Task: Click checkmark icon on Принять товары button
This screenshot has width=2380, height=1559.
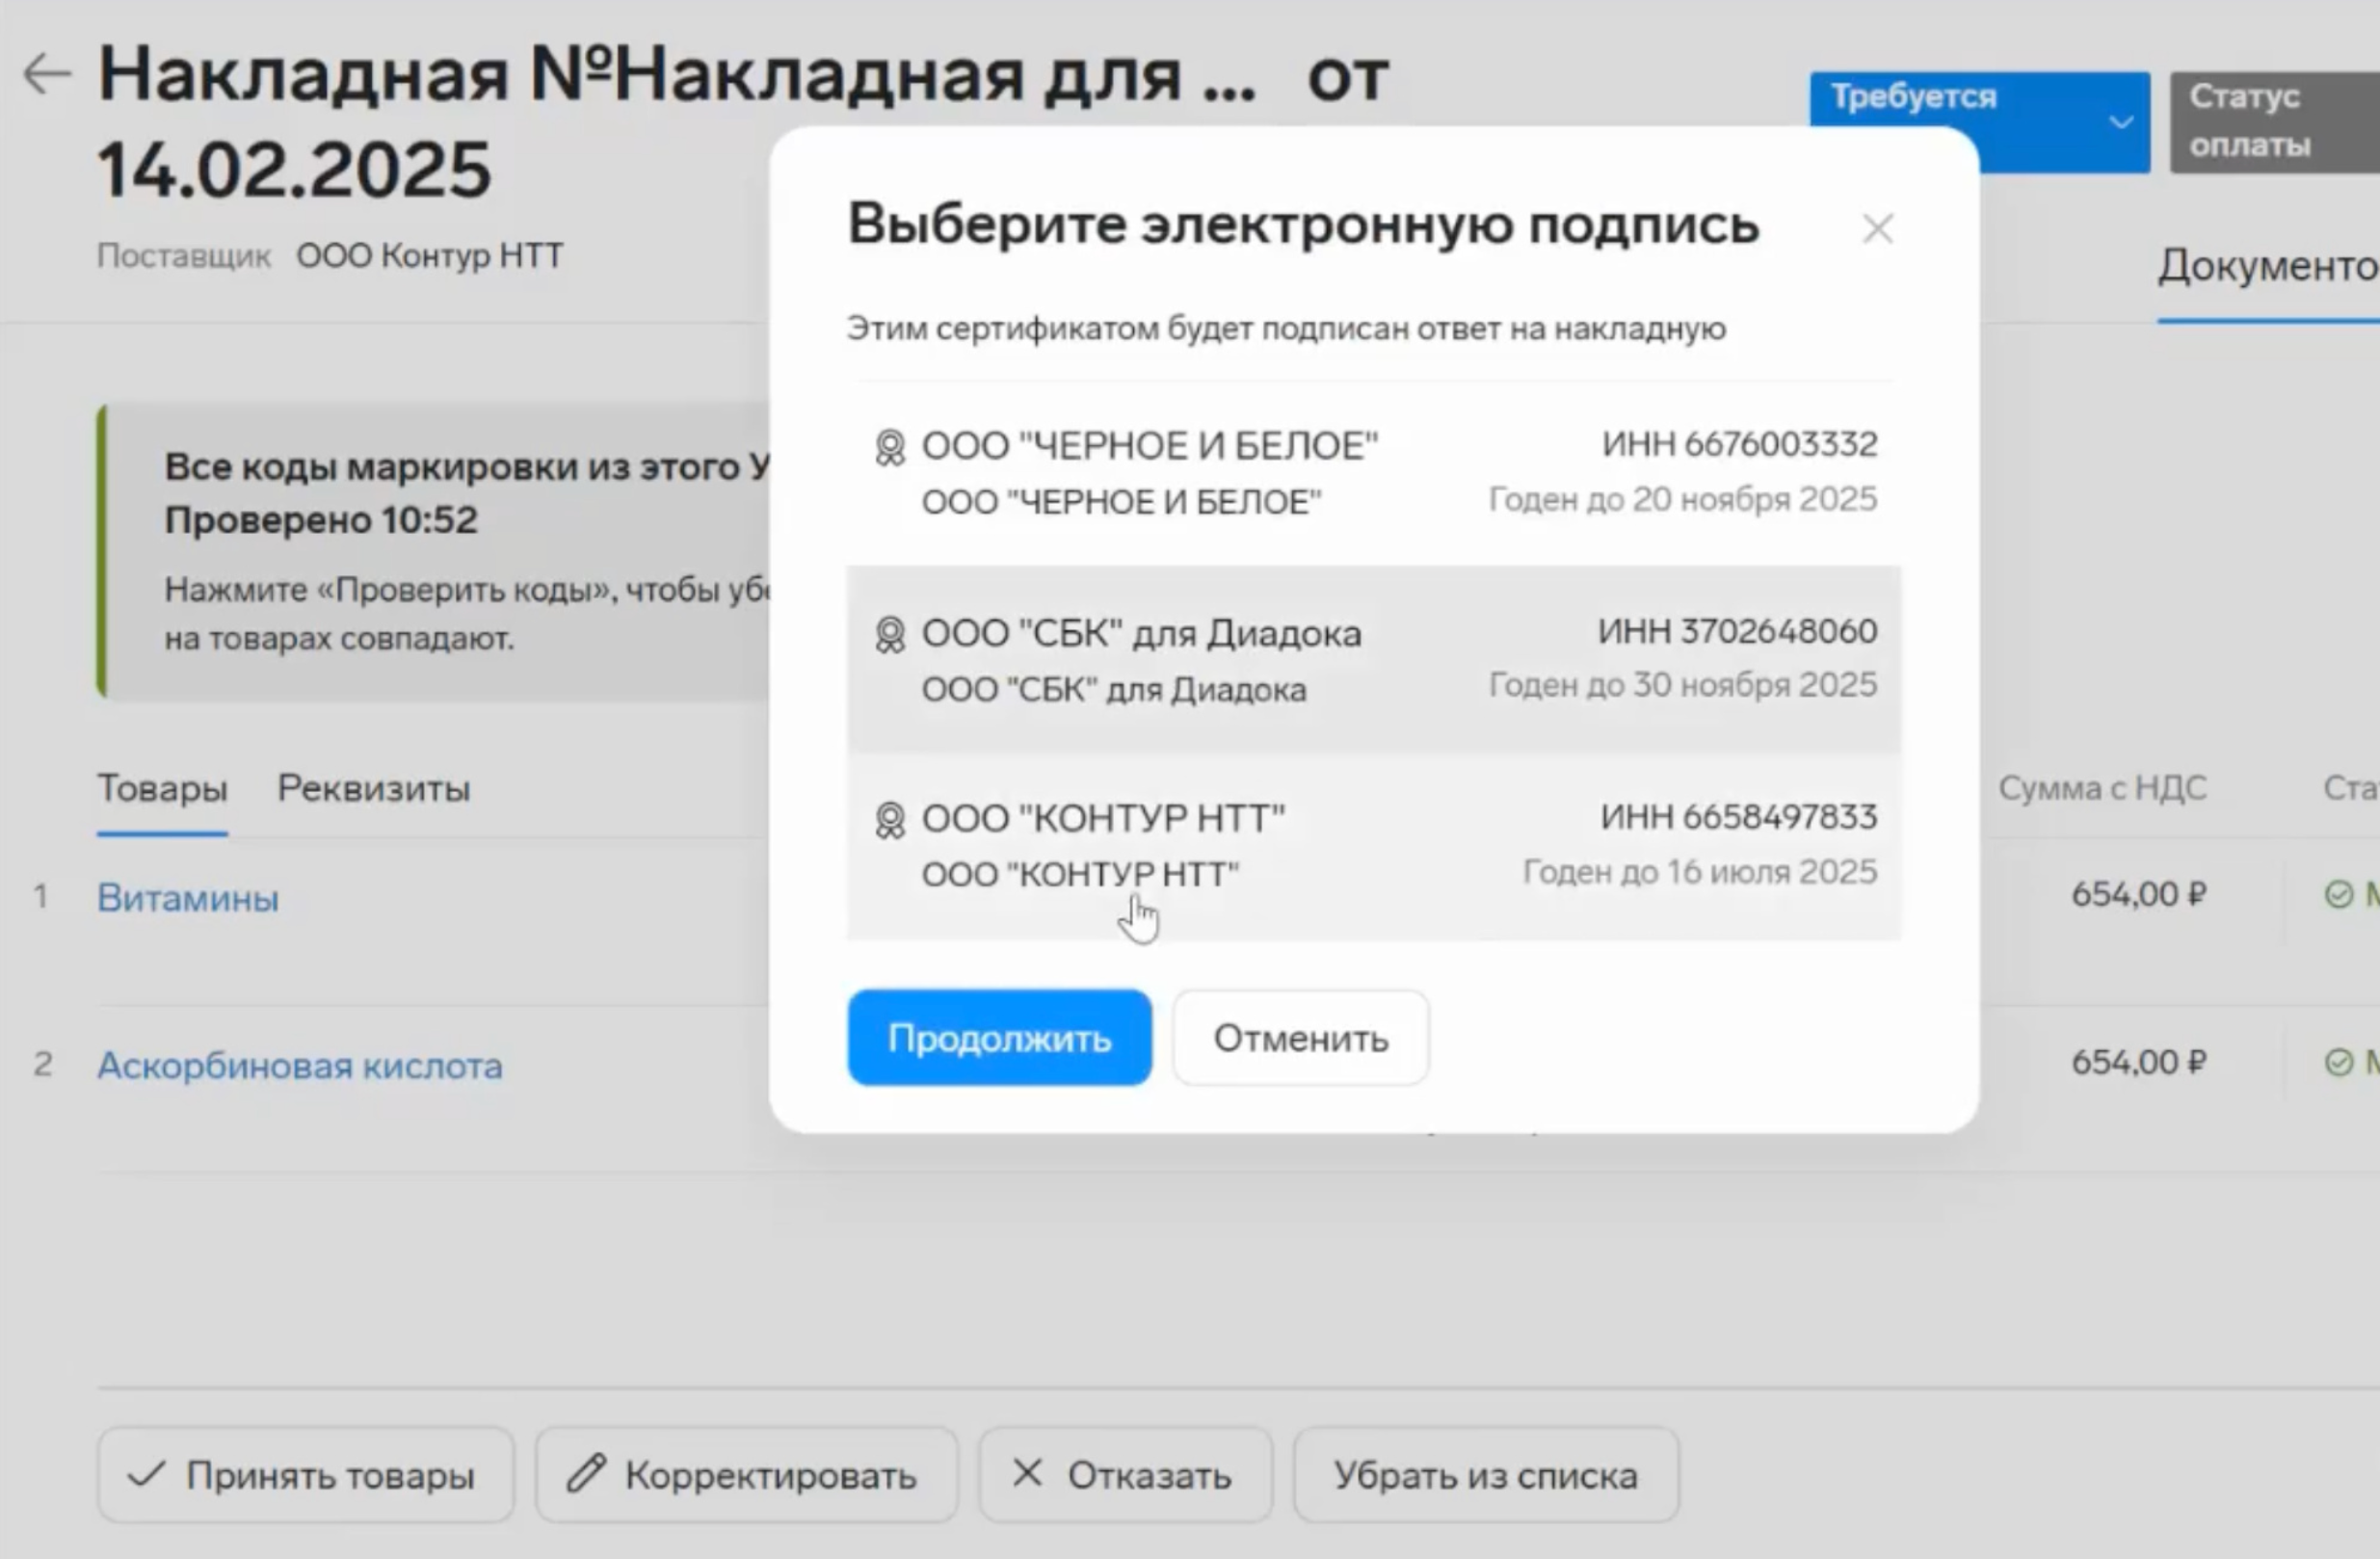Action: pyautogui.click(x=146, y=1474)
